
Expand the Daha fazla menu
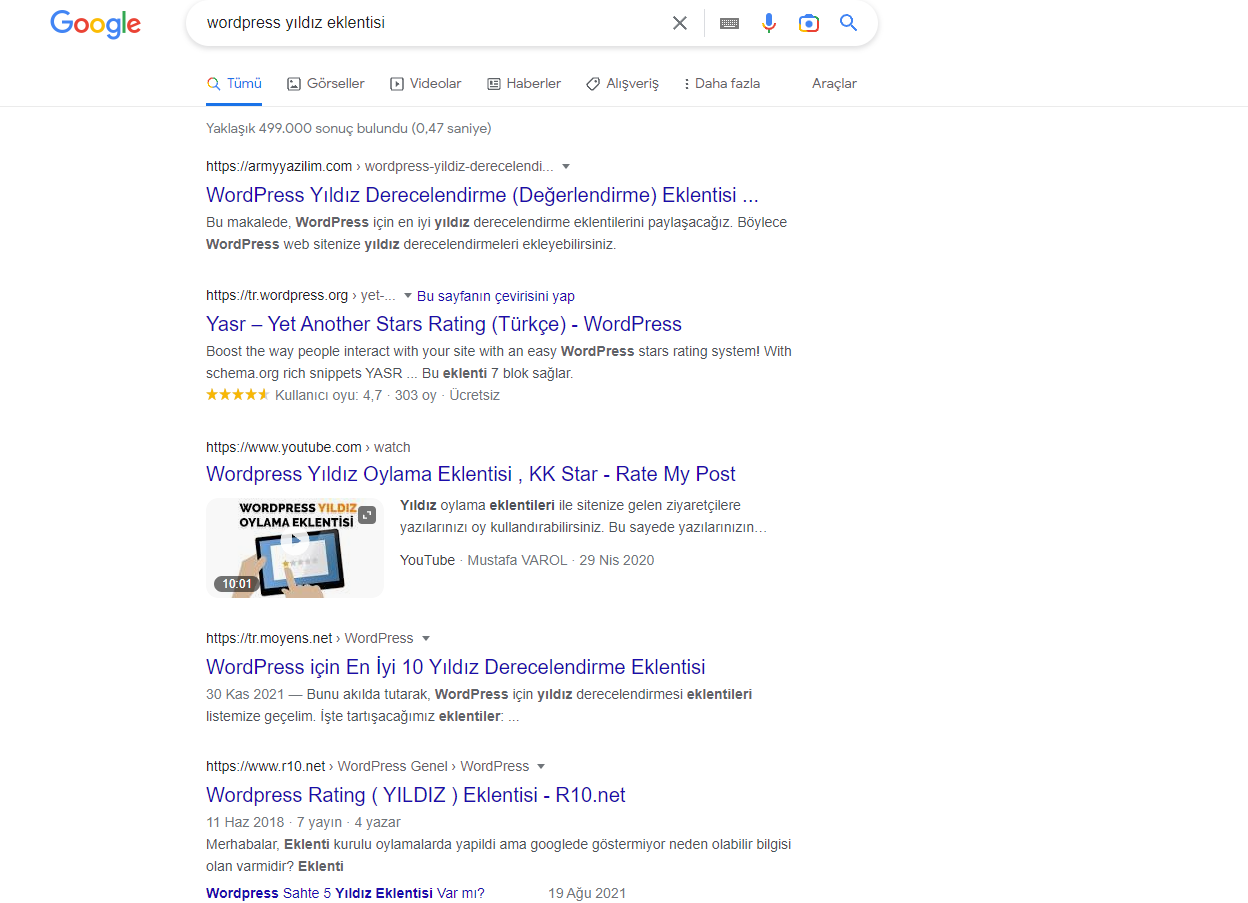pos(721,84)
